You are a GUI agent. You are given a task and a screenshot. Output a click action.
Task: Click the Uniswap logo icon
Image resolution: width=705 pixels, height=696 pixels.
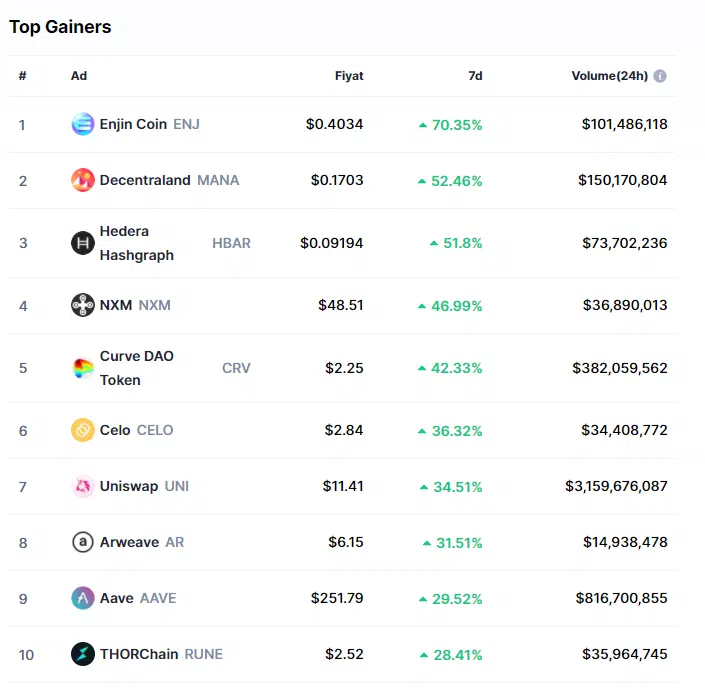83,487
